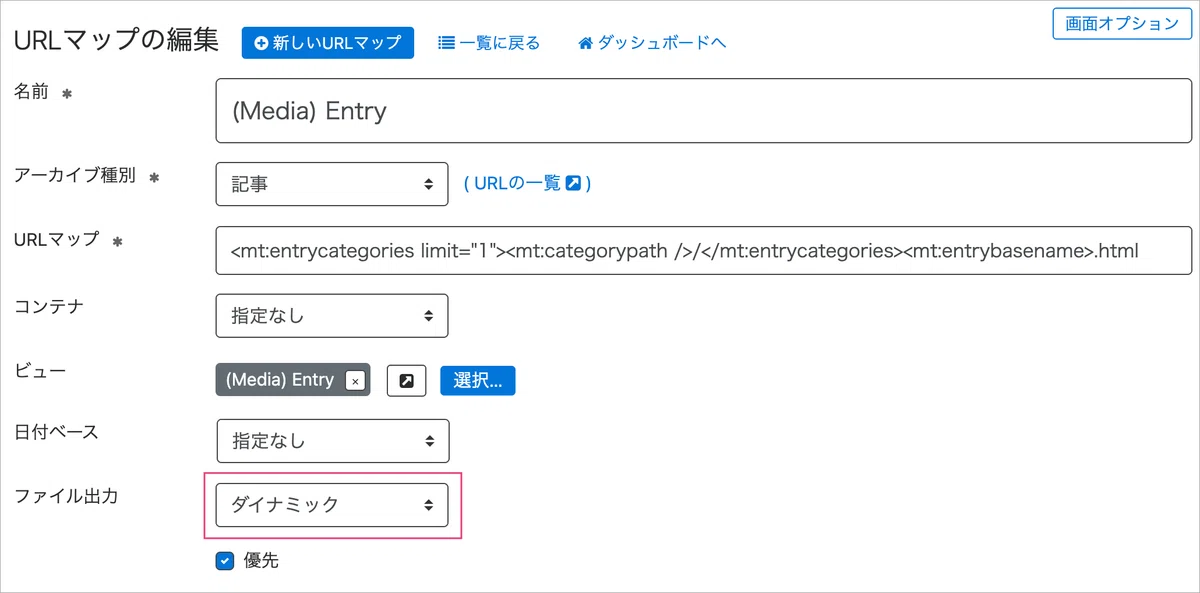Click the ファイル出力 label
Viewport: 1200px width, 593px height.
(65, 495)
